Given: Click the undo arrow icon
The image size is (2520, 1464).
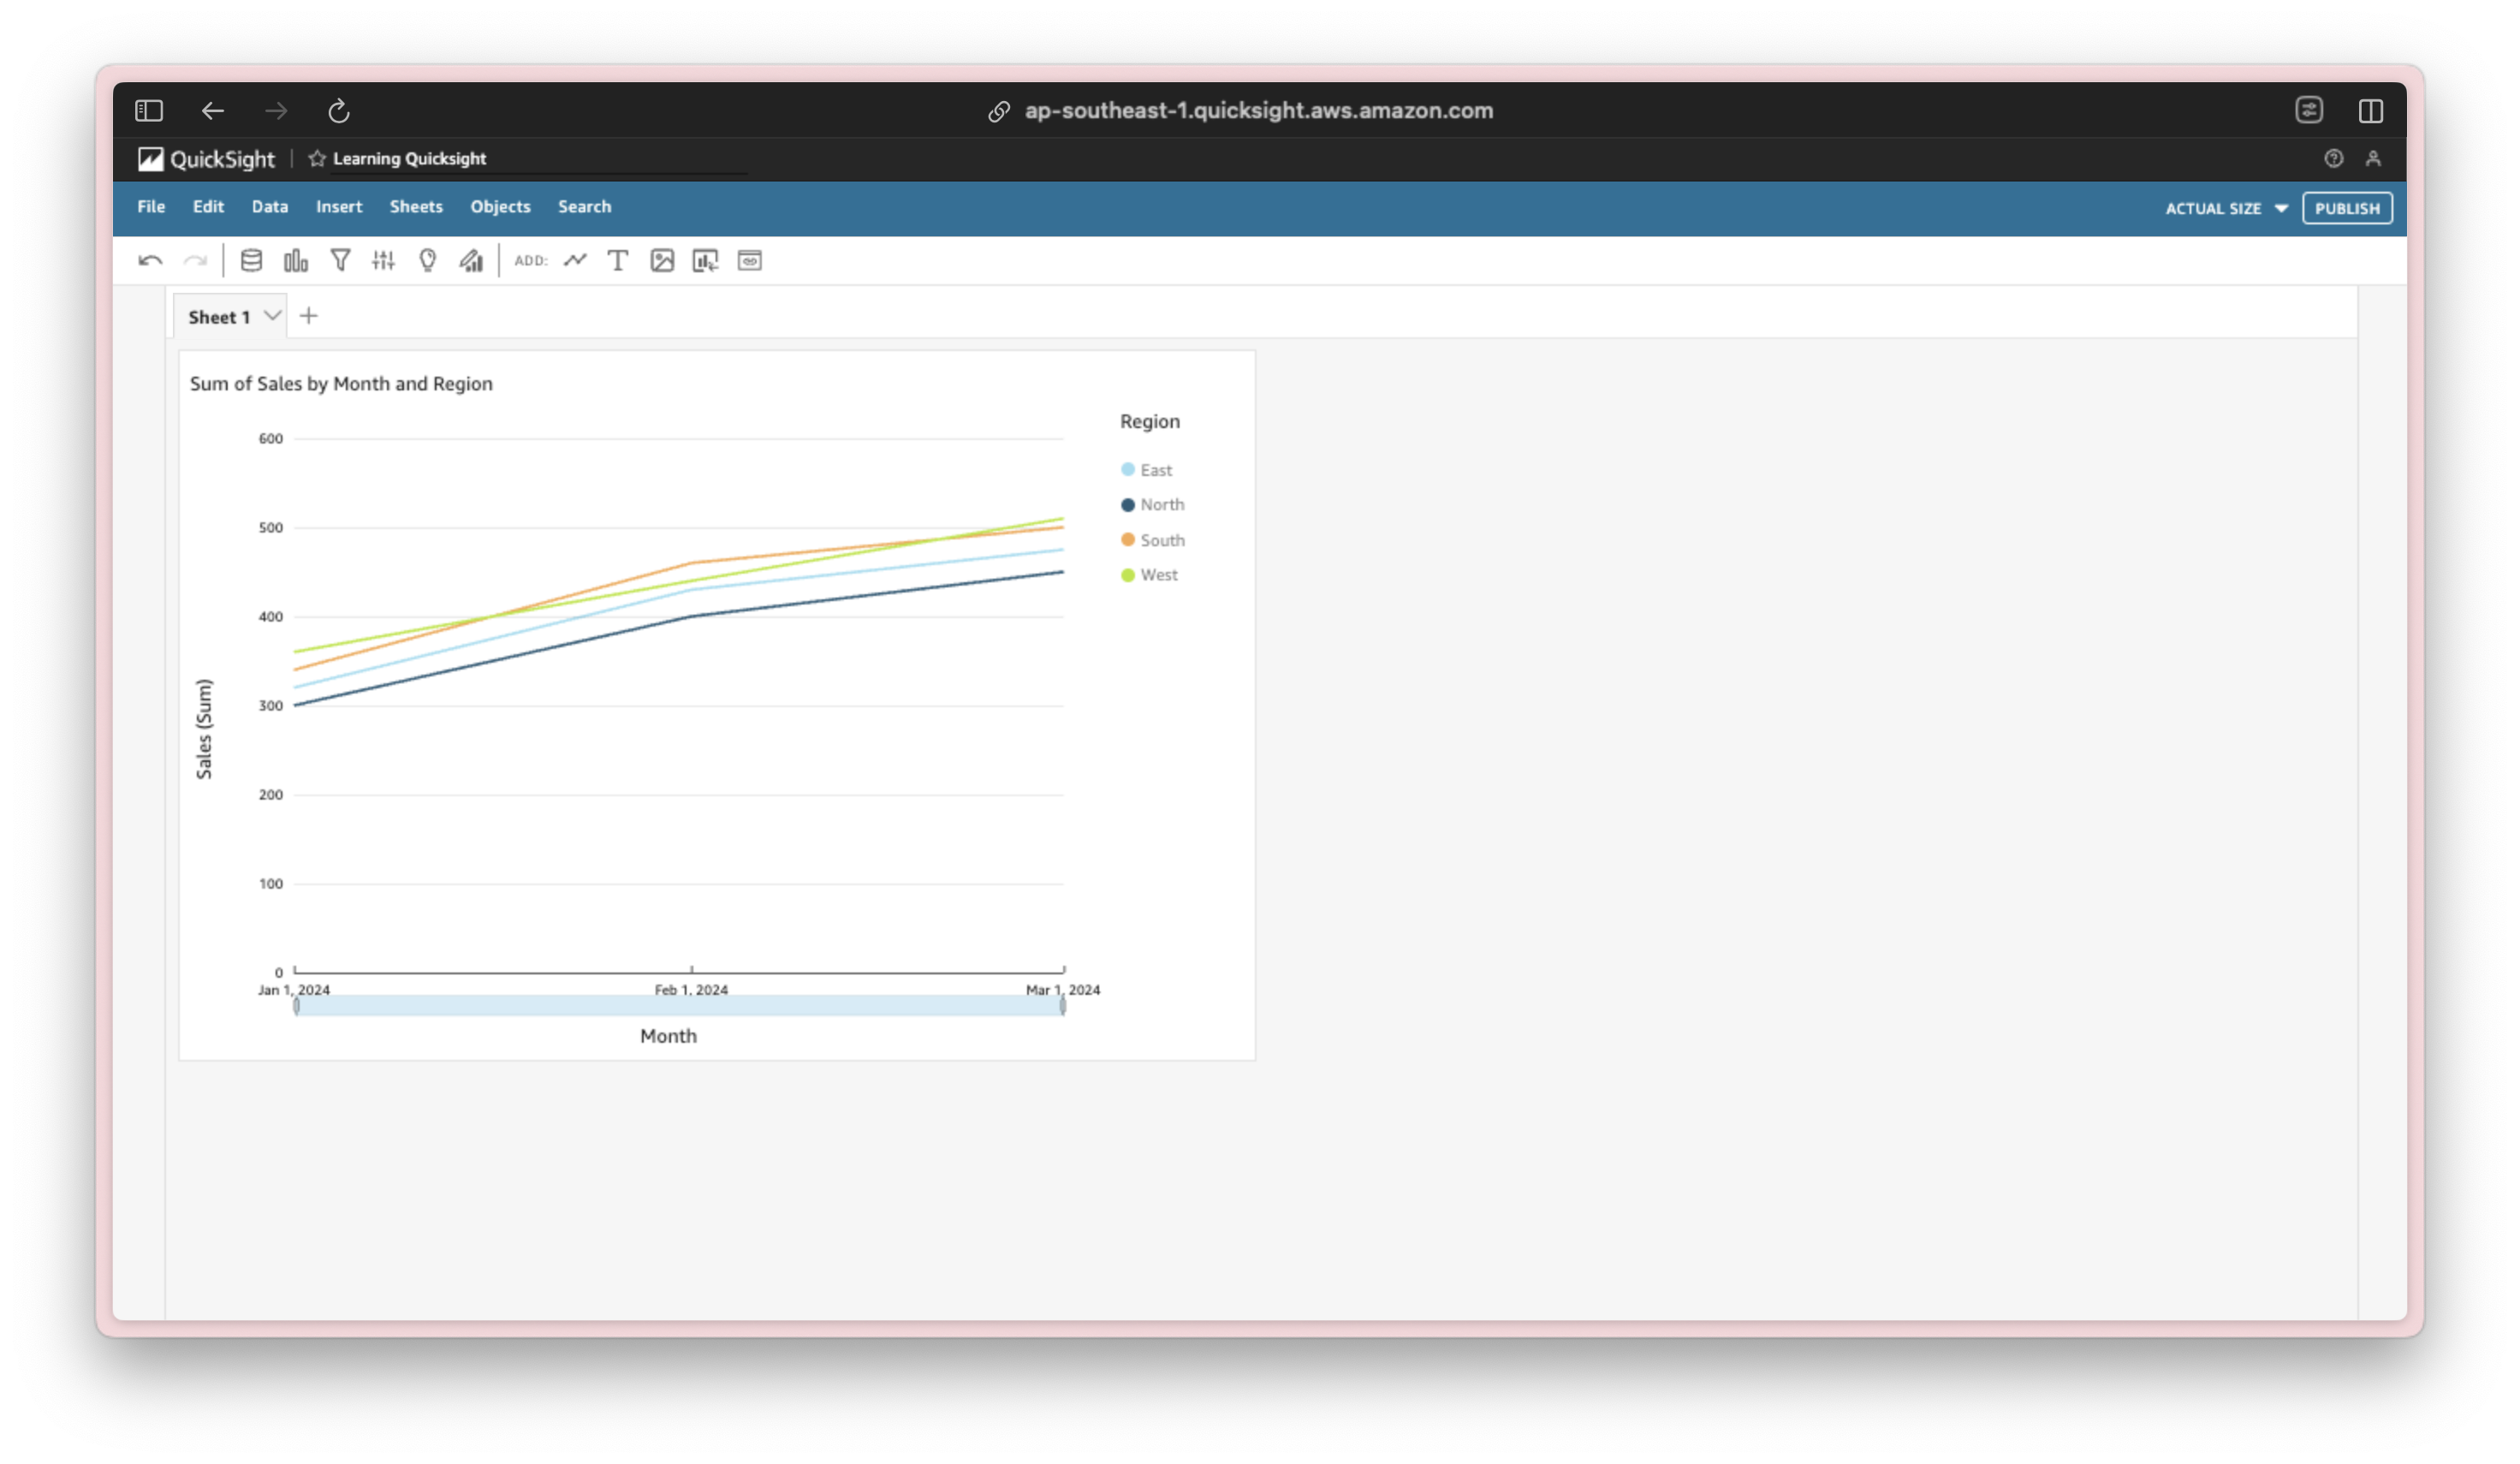Looking at the screenshot, I should (150, 261).
